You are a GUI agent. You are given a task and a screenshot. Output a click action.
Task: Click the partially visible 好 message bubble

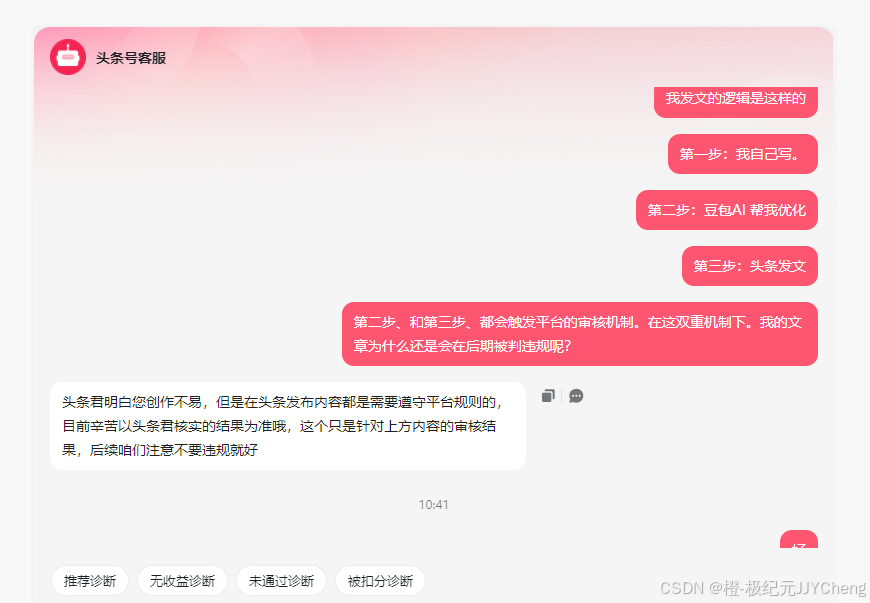click(x=799, y=540)
